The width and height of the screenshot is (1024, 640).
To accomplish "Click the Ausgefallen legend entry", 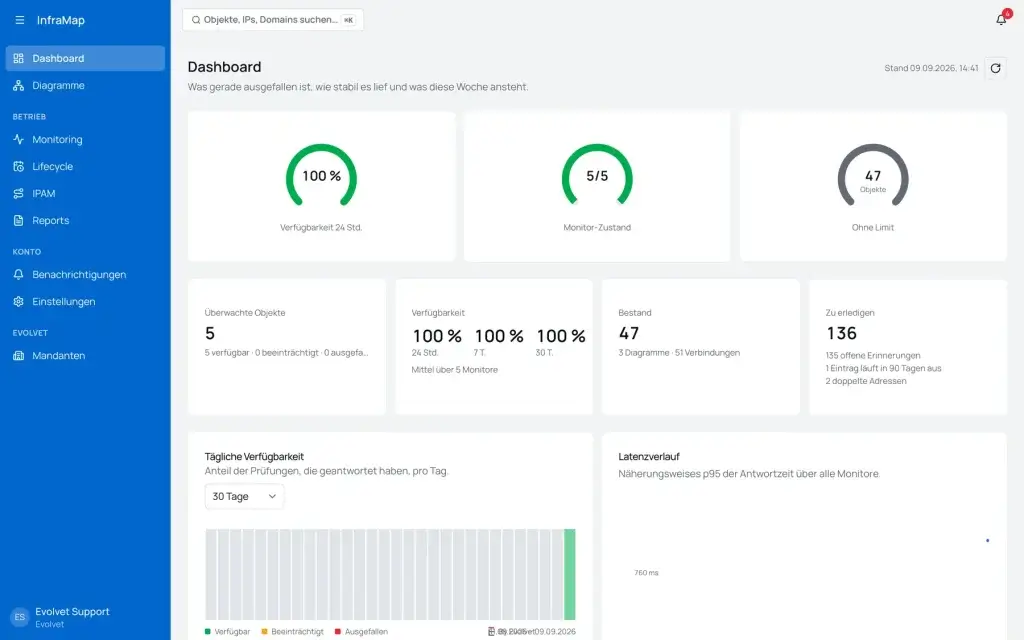I will [x=361, y=632].
